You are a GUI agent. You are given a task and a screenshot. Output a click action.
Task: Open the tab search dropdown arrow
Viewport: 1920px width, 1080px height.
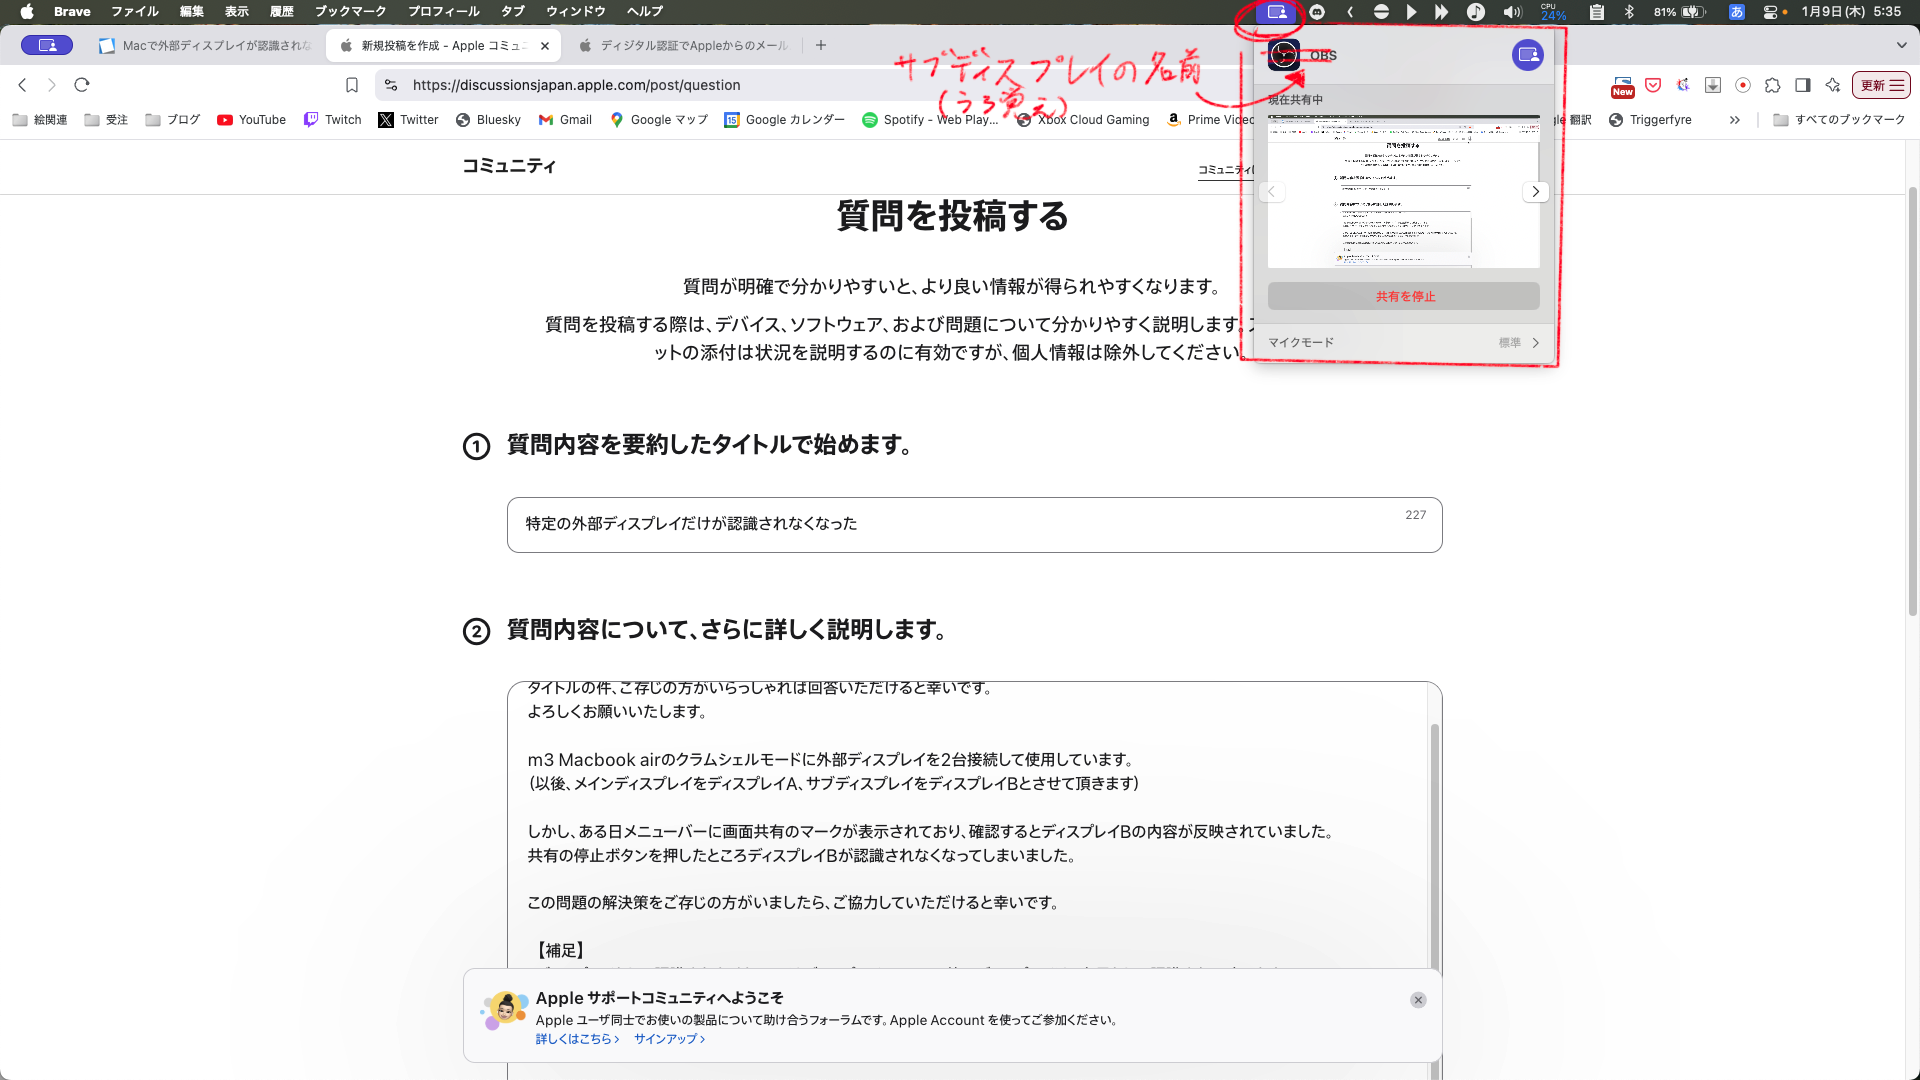pyautogui.click(x=1901, y=45)
